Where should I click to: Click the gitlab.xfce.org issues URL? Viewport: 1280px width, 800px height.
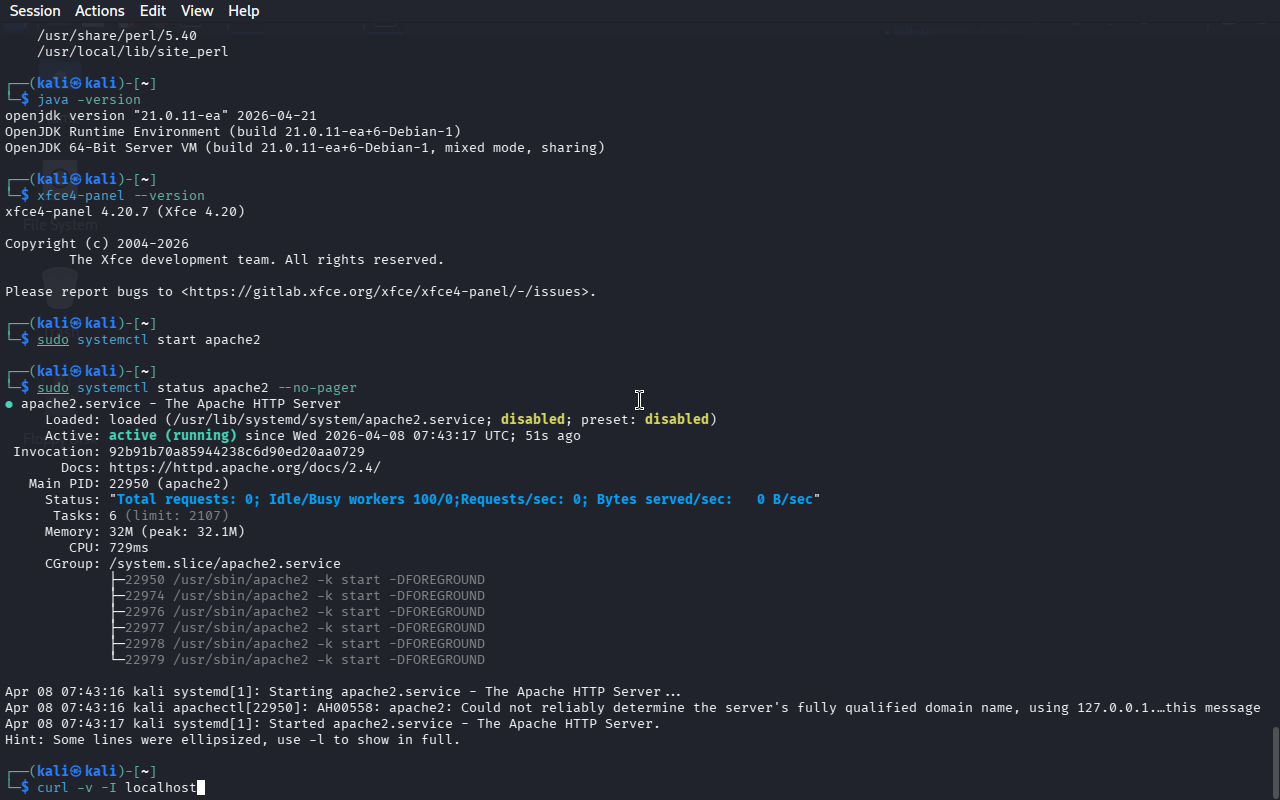pyautogui.click(x=388, y=292)
